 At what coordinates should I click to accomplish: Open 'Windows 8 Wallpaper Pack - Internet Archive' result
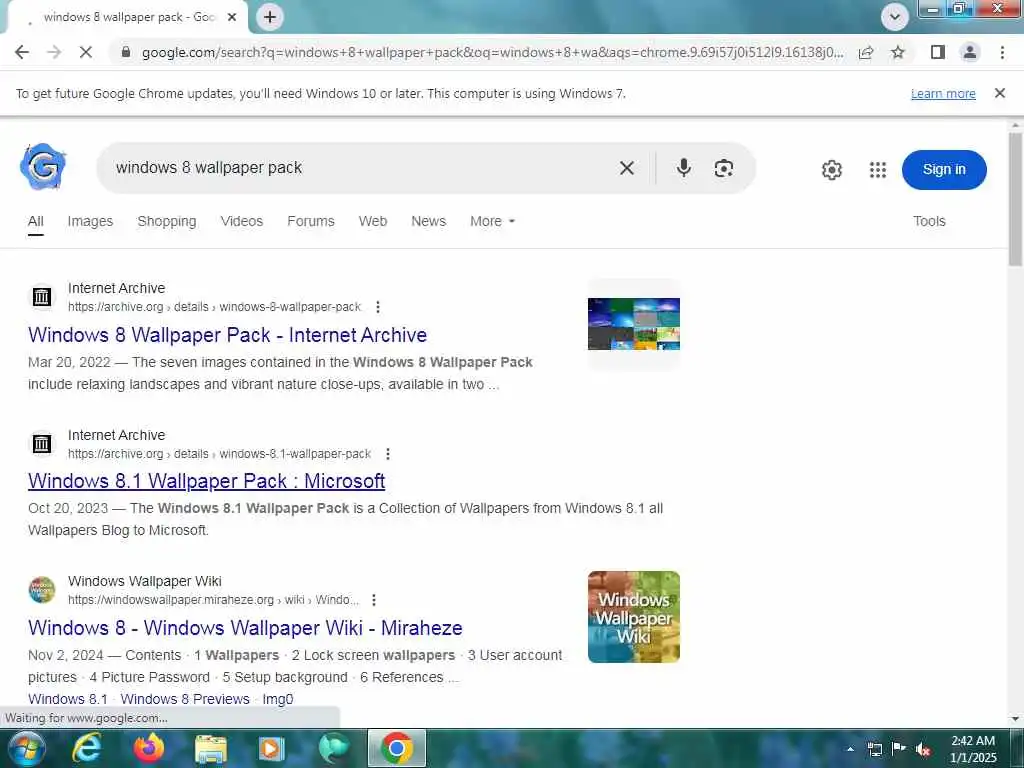[x=227, y=335]
